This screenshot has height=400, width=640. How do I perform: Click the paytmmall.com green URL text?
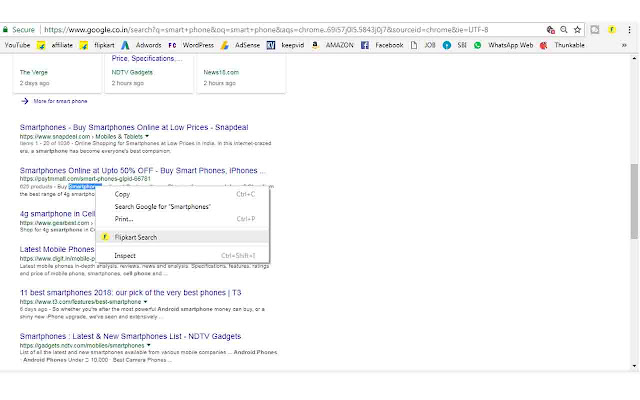(x=85, y=179)
